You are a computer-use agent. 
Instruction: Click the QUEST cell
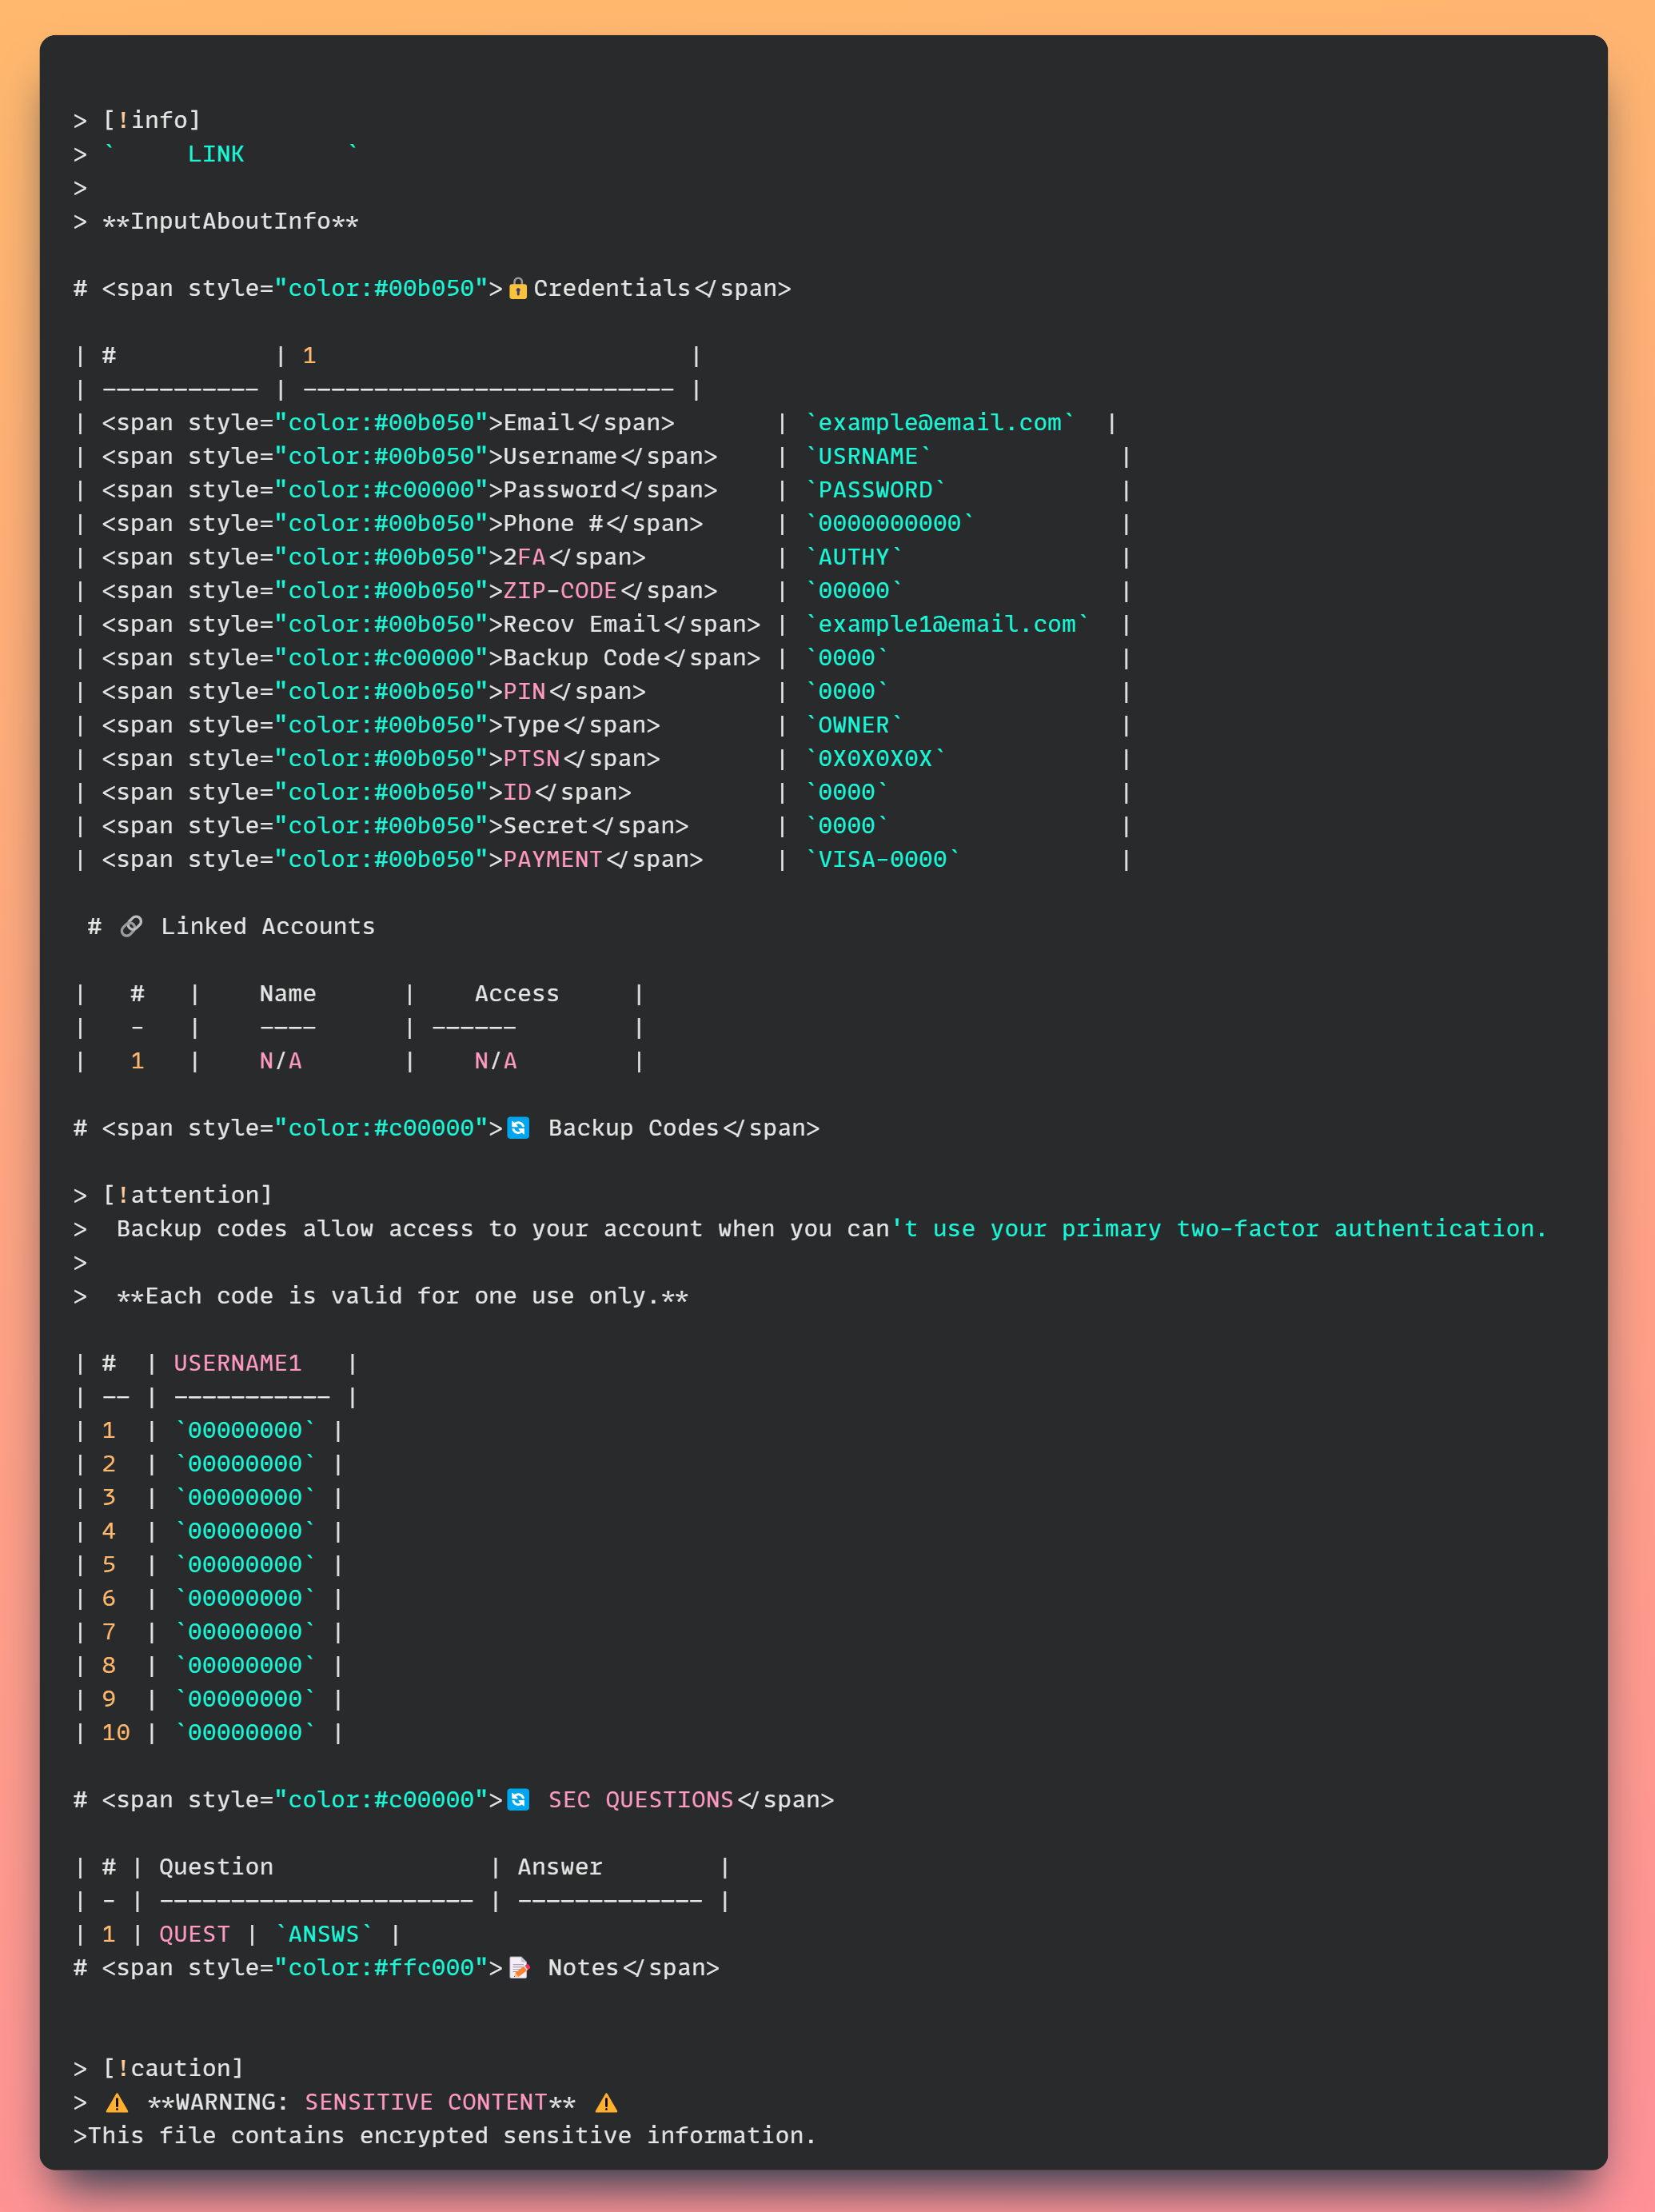(194, 1934)
